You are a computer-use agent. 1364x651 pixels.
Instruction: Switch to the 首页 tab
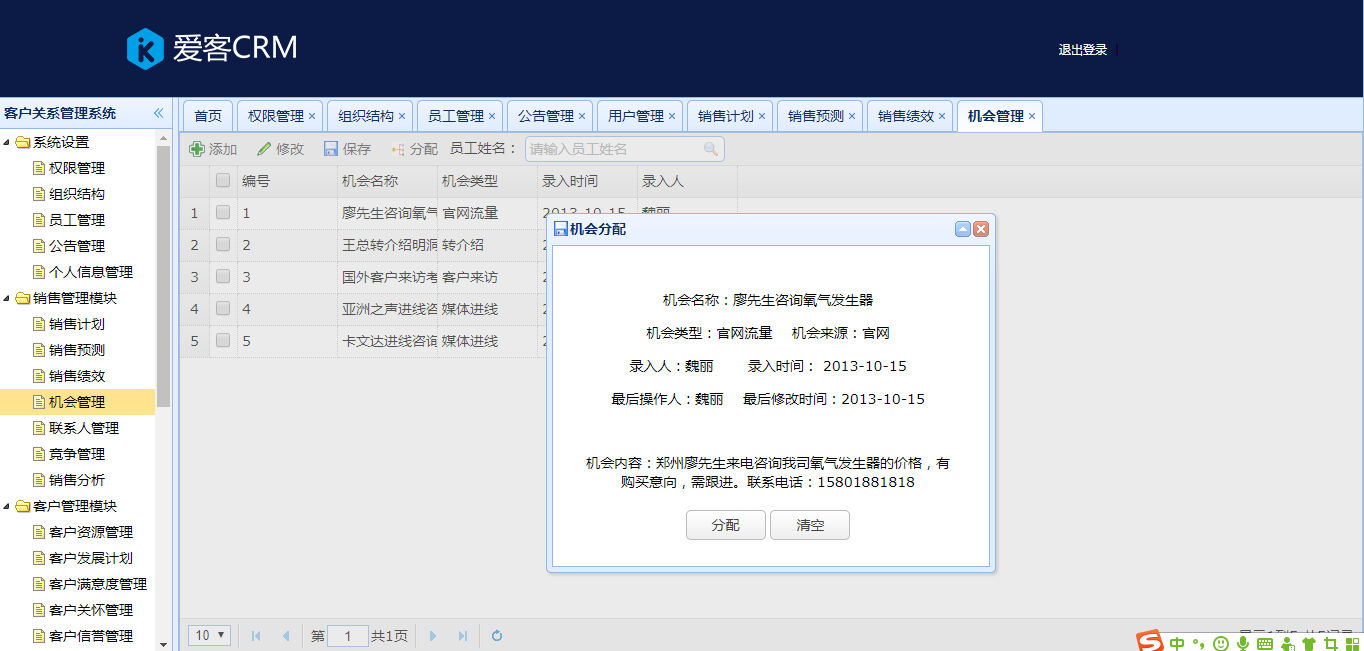click(208, 116)
